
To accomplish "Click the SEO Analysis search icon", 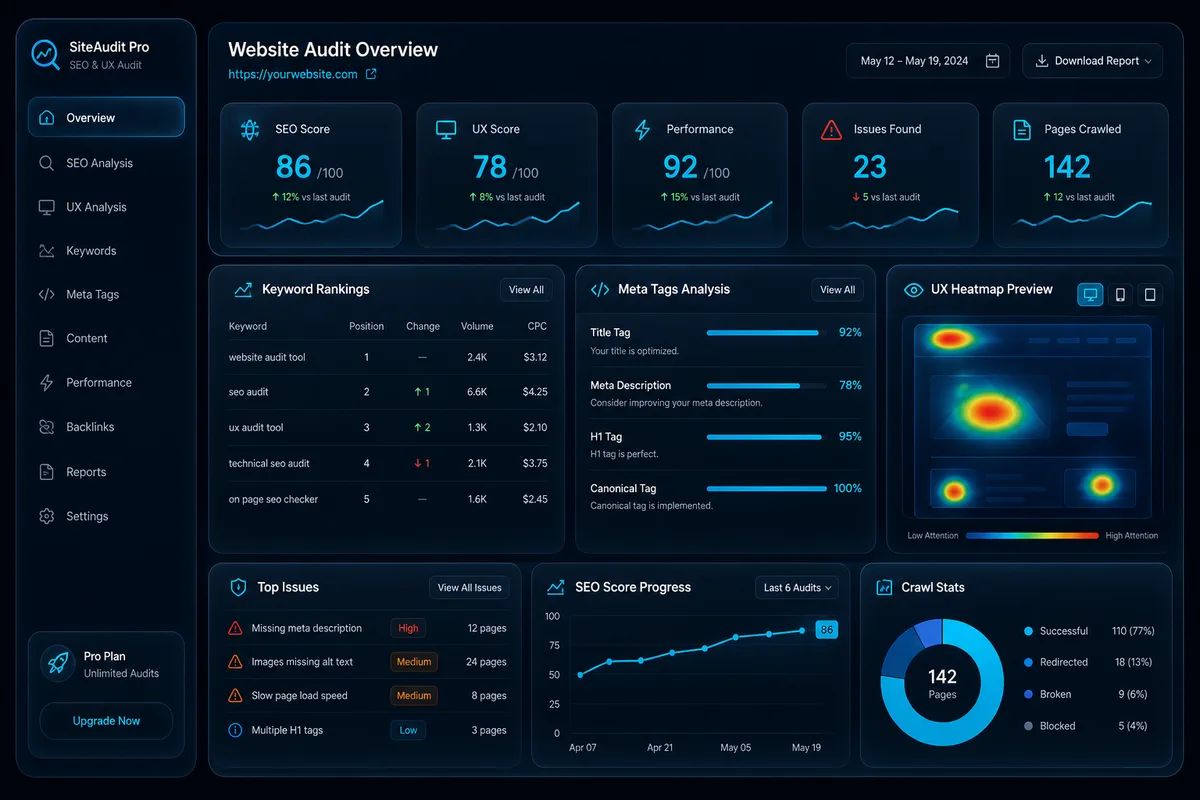I will [x=46, y=163].
